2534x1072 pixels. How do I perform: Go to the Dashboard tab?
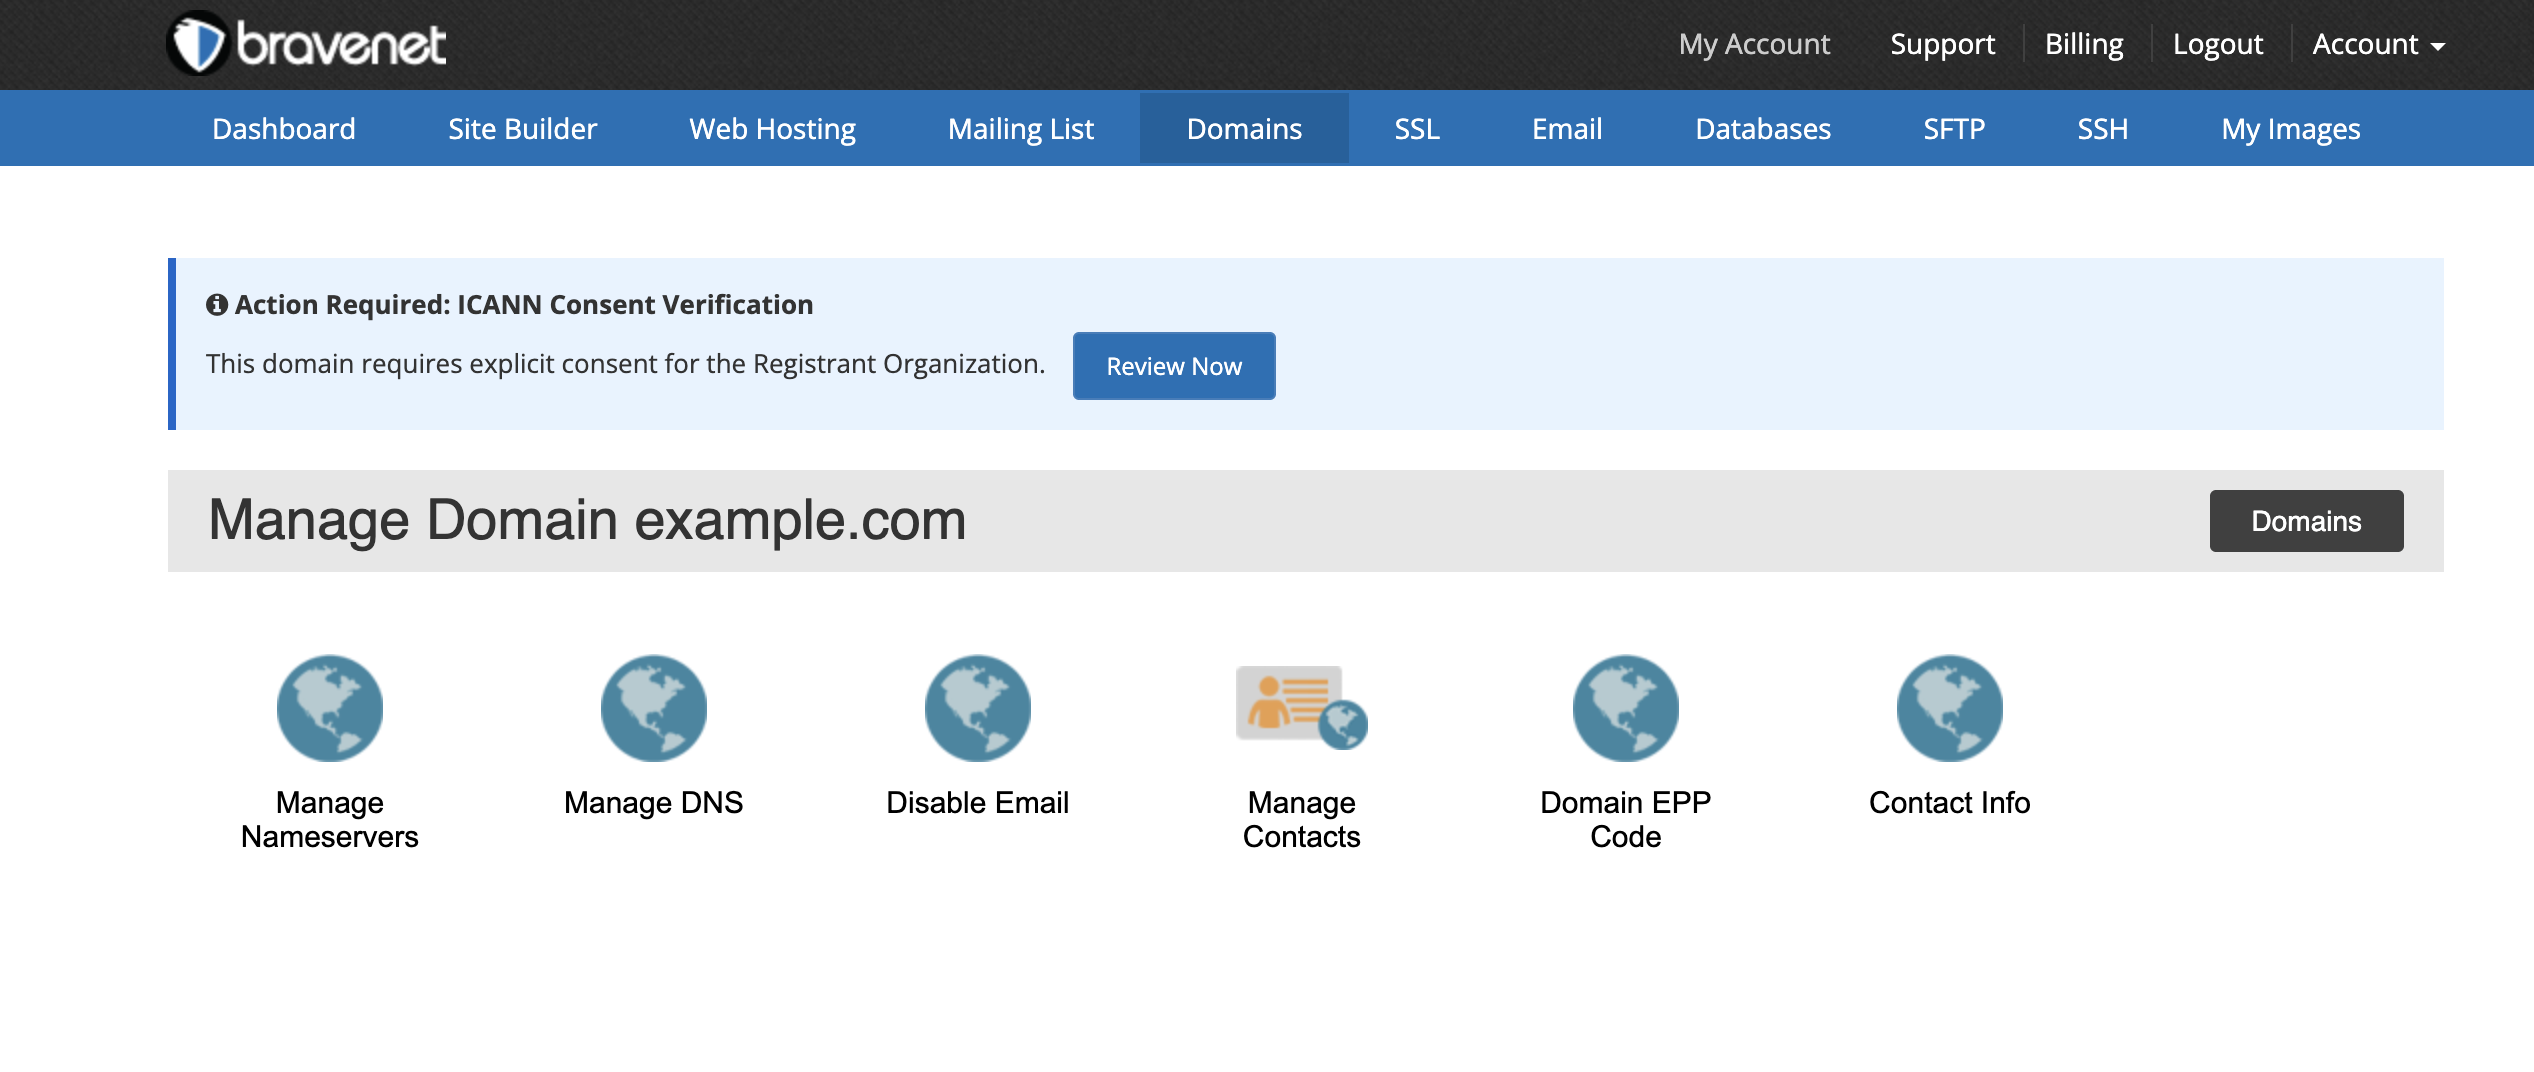point(283,129)
